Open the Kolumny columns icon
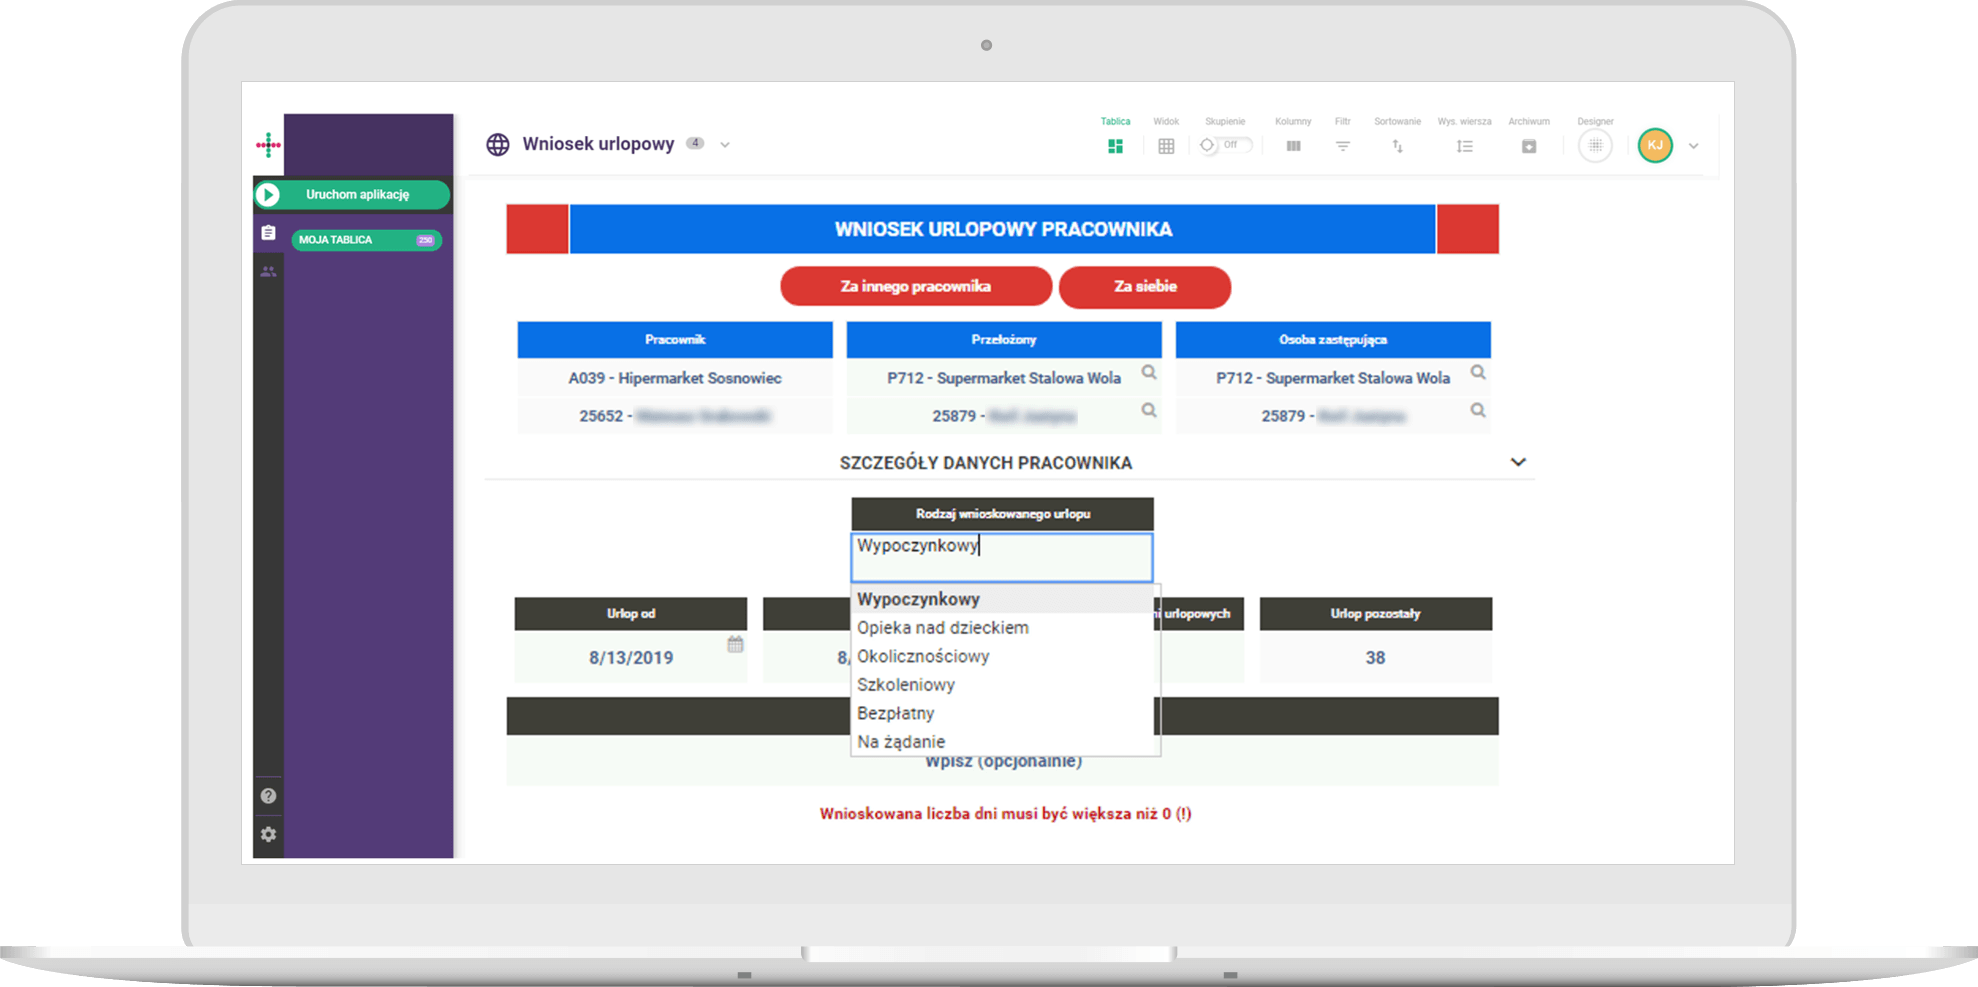Image resolution: width=1978 pixels, height=987 pixels. [x=1293, y=146]
